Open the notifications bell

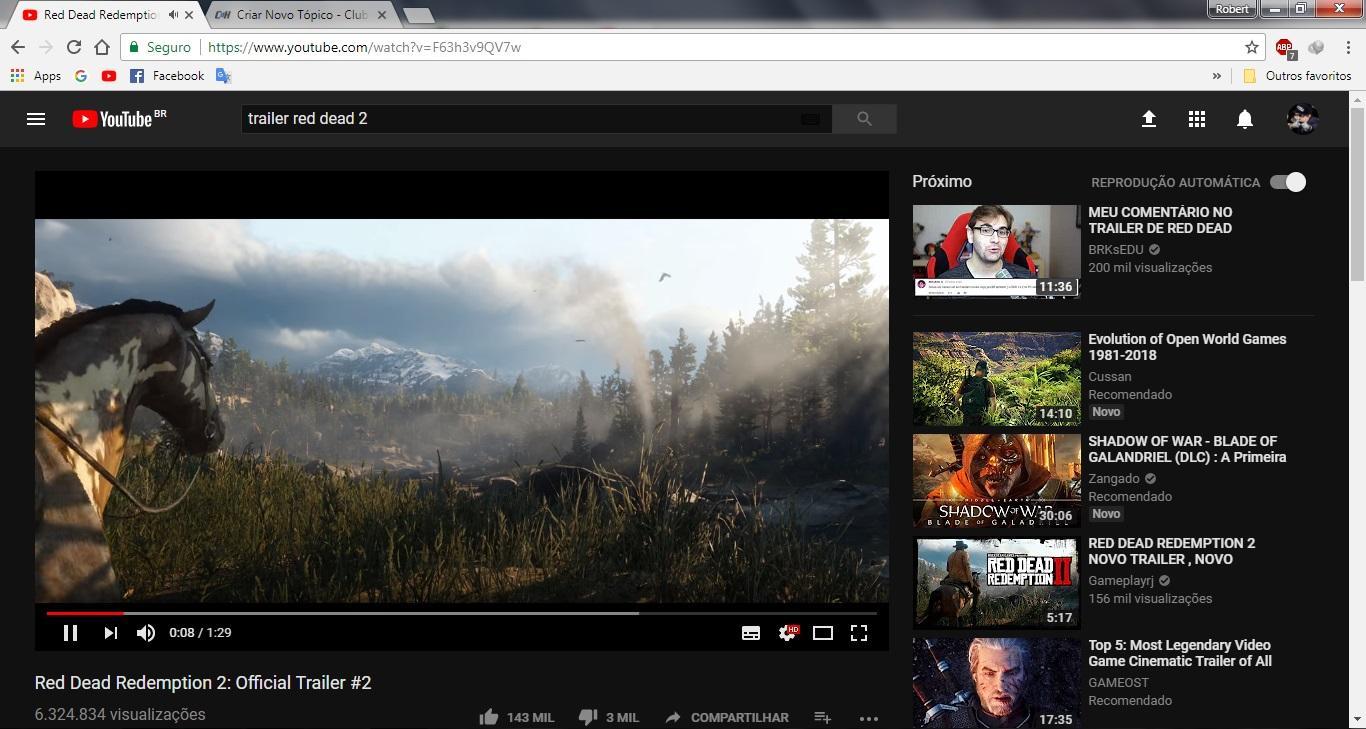1245,119
